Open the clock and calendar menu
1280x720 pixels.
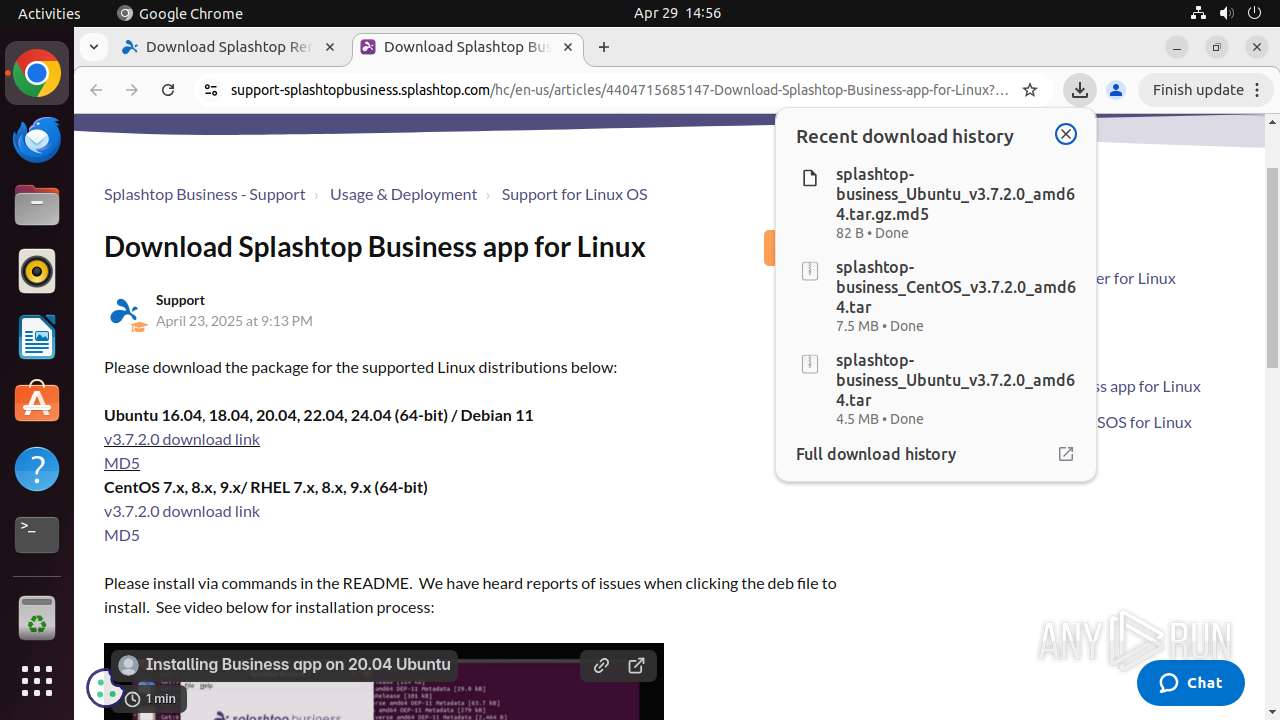click(677, 13)
